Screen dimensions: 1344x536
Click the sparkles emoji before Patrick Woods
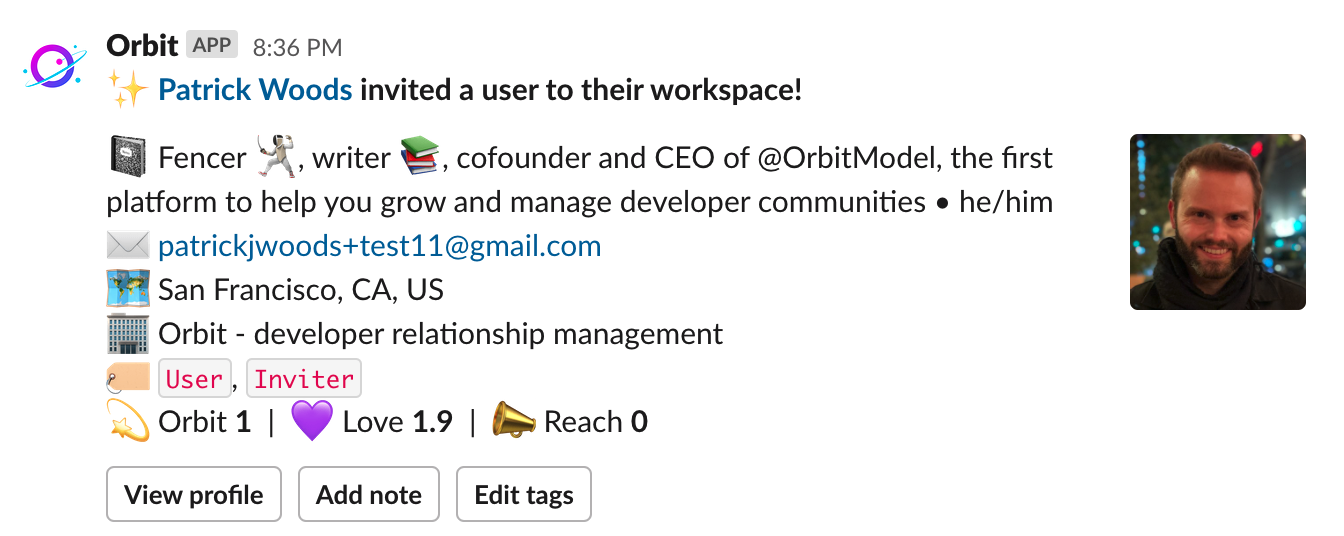click(x=128, y=91)
